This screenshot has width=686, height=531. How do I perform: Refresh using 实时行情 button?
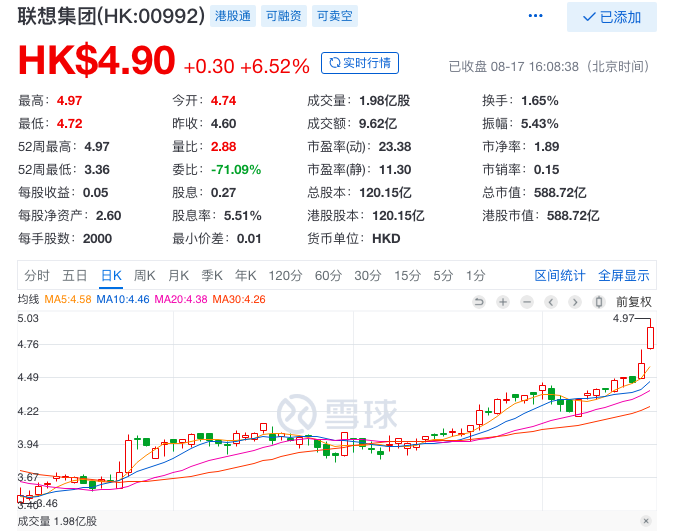[x=360, y=63]
